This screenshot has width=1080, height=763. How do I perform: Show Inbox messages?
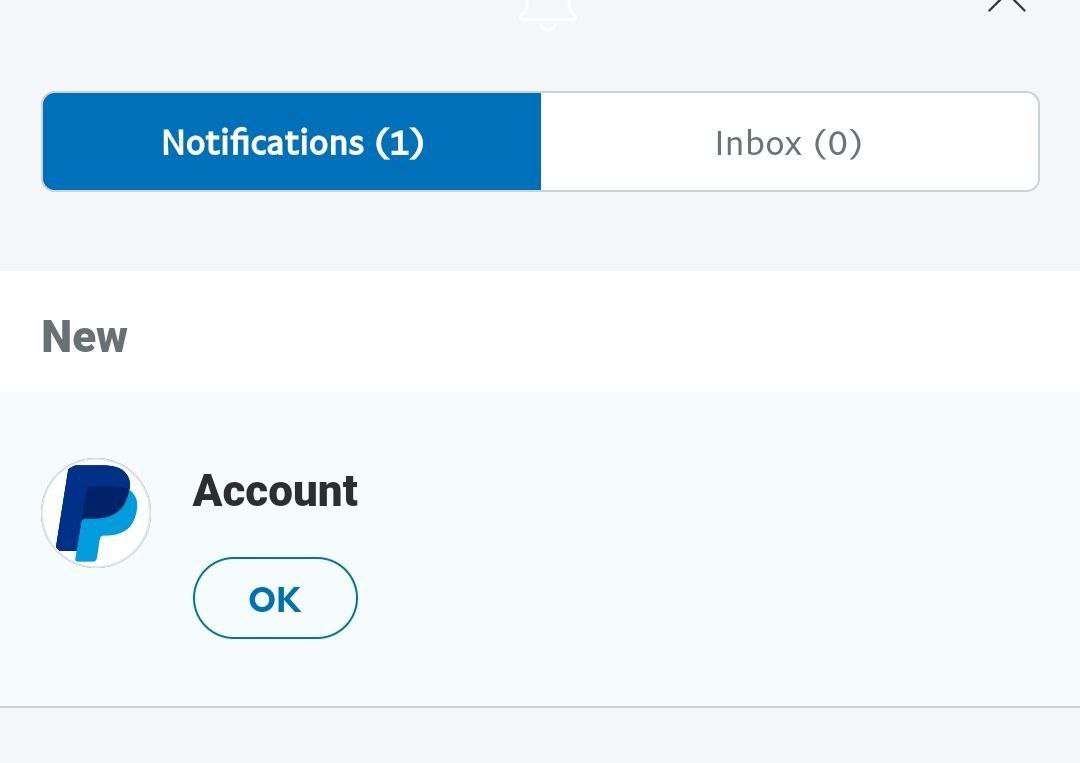tap(789, 142)
